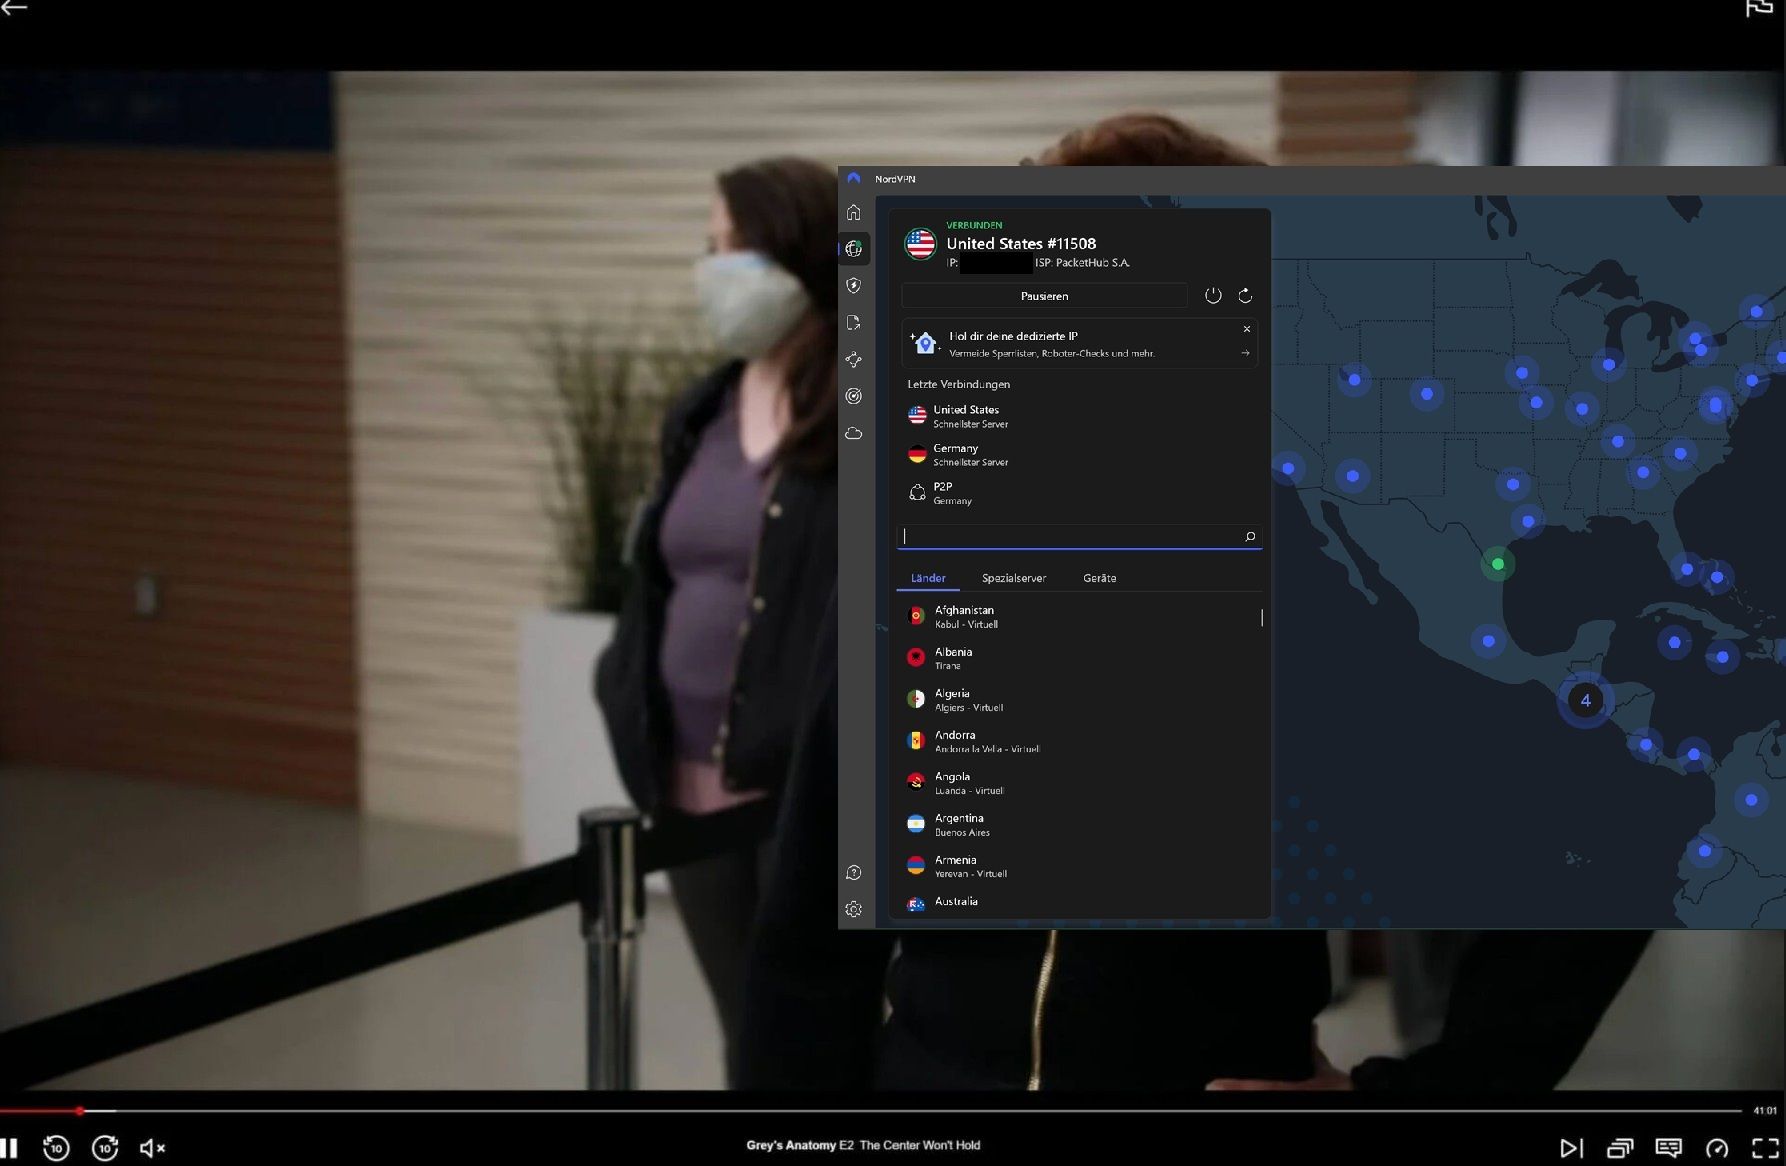Screen dimensions: 1786x1166
Task: Click the green connected server map marker
Action: (x=1498, y=564)
